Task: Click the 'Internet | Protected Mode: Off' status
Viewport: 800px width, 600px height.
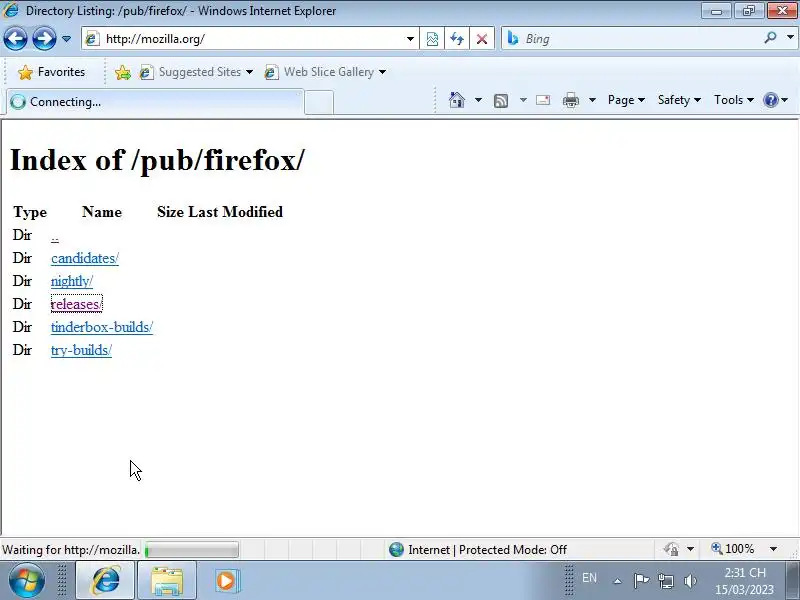Action: (487, 550)
